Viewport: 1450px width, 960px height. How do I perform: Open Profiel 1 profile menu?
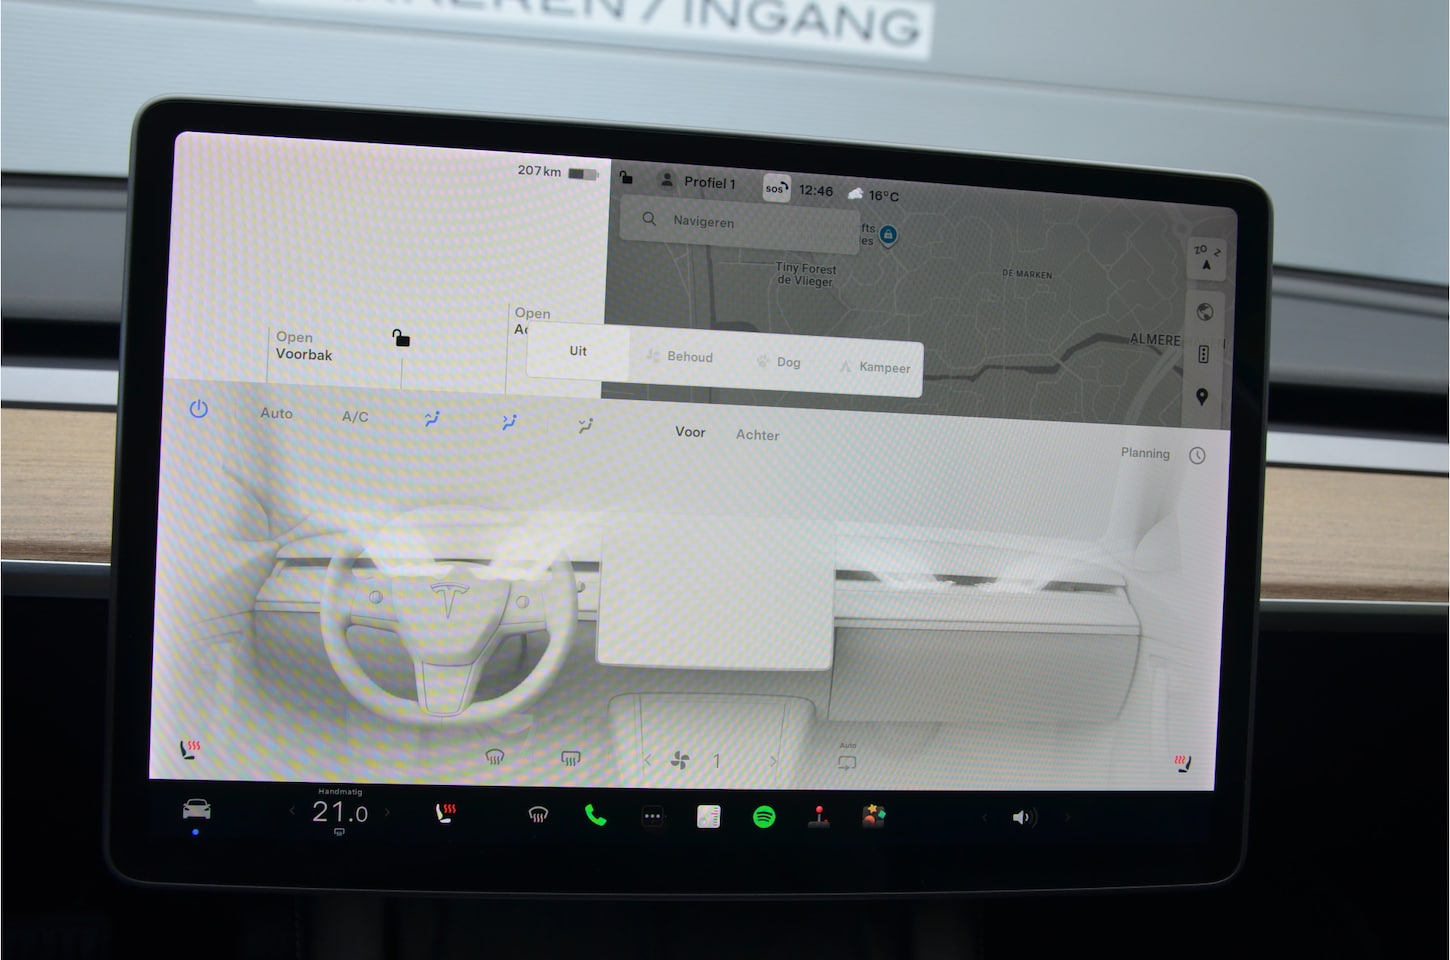tap(698, 182)
